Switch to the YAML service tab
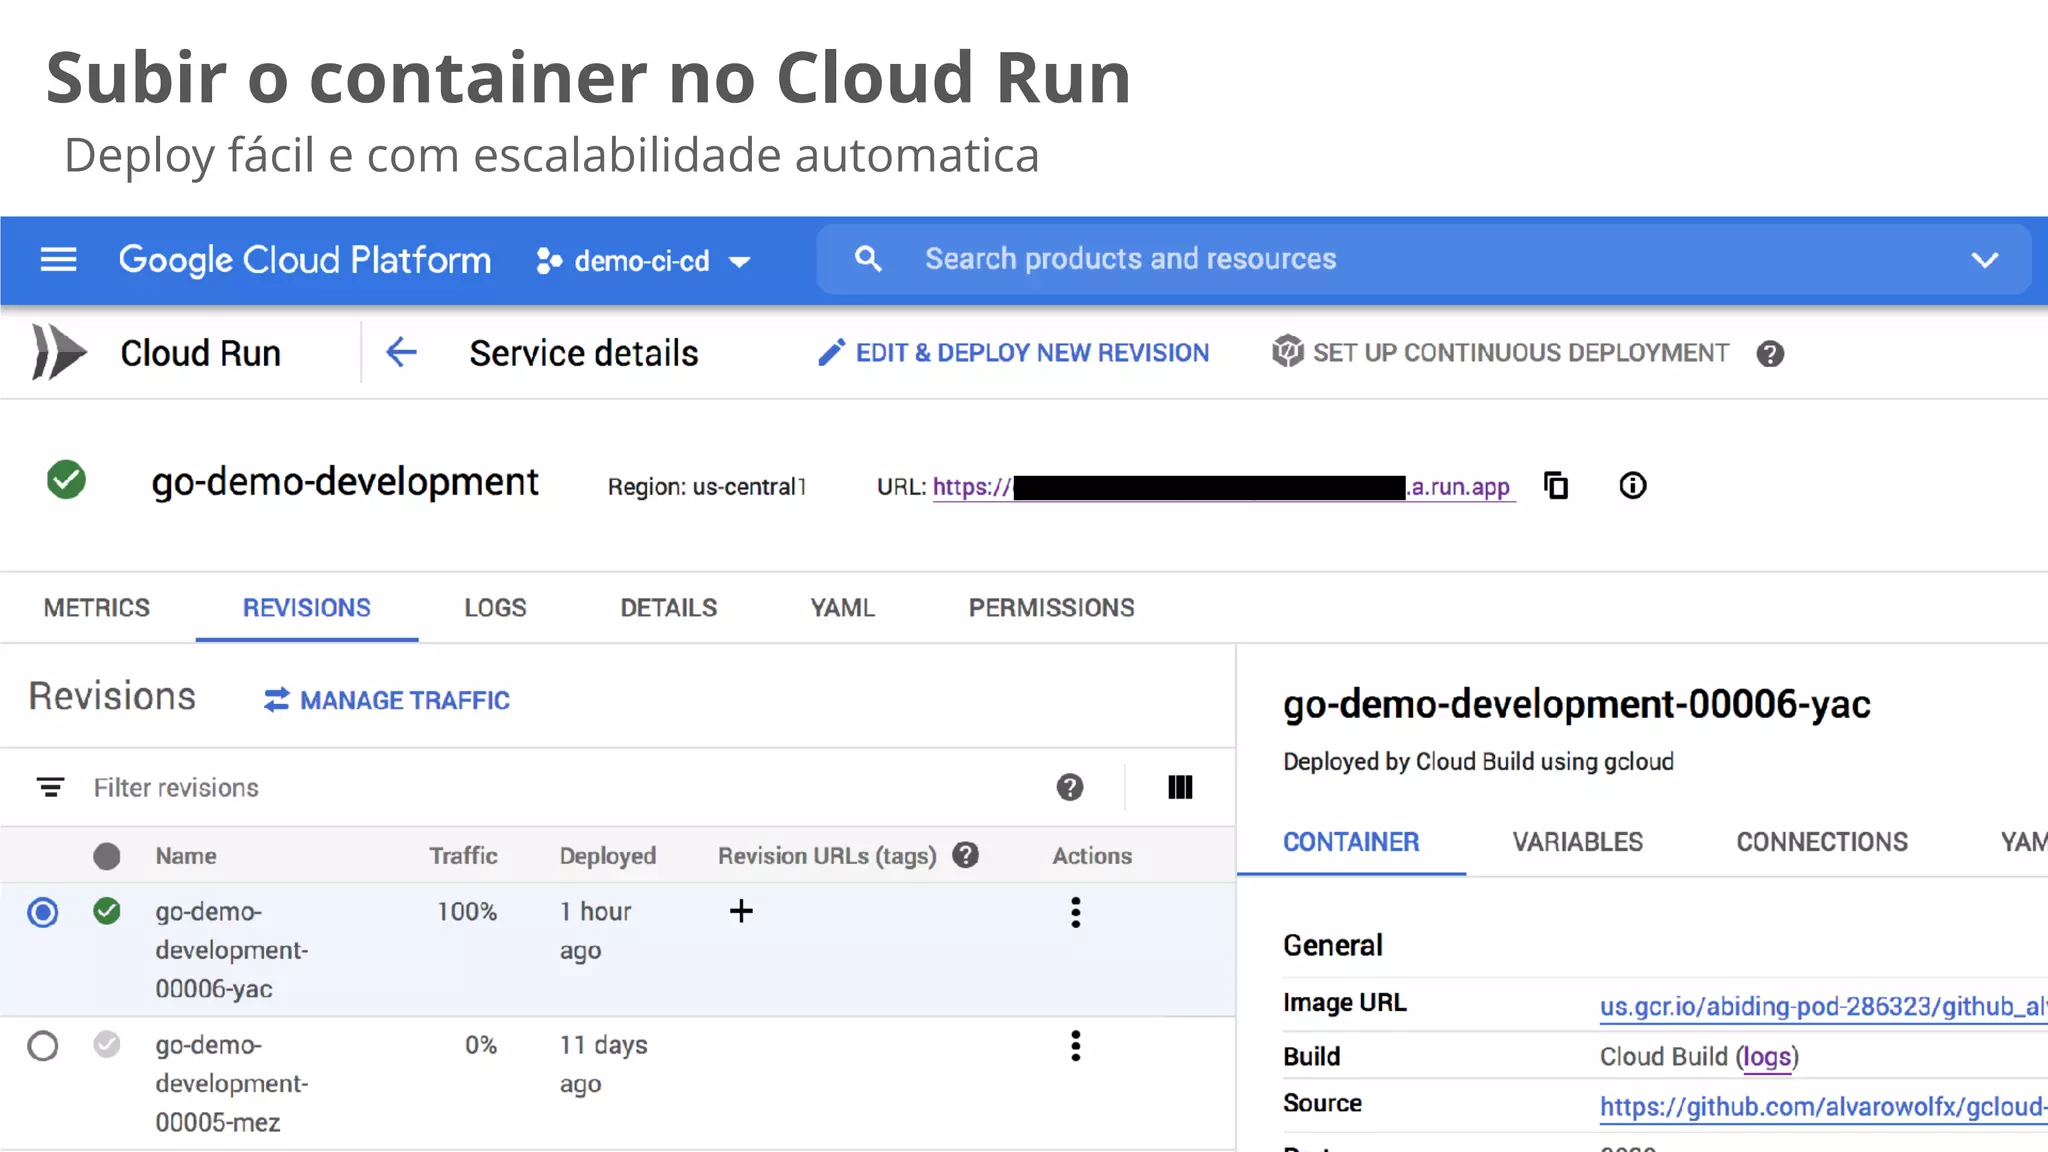Image resolution: width=2048 pixels, height=1152 pixels. (x=843, y=608)
